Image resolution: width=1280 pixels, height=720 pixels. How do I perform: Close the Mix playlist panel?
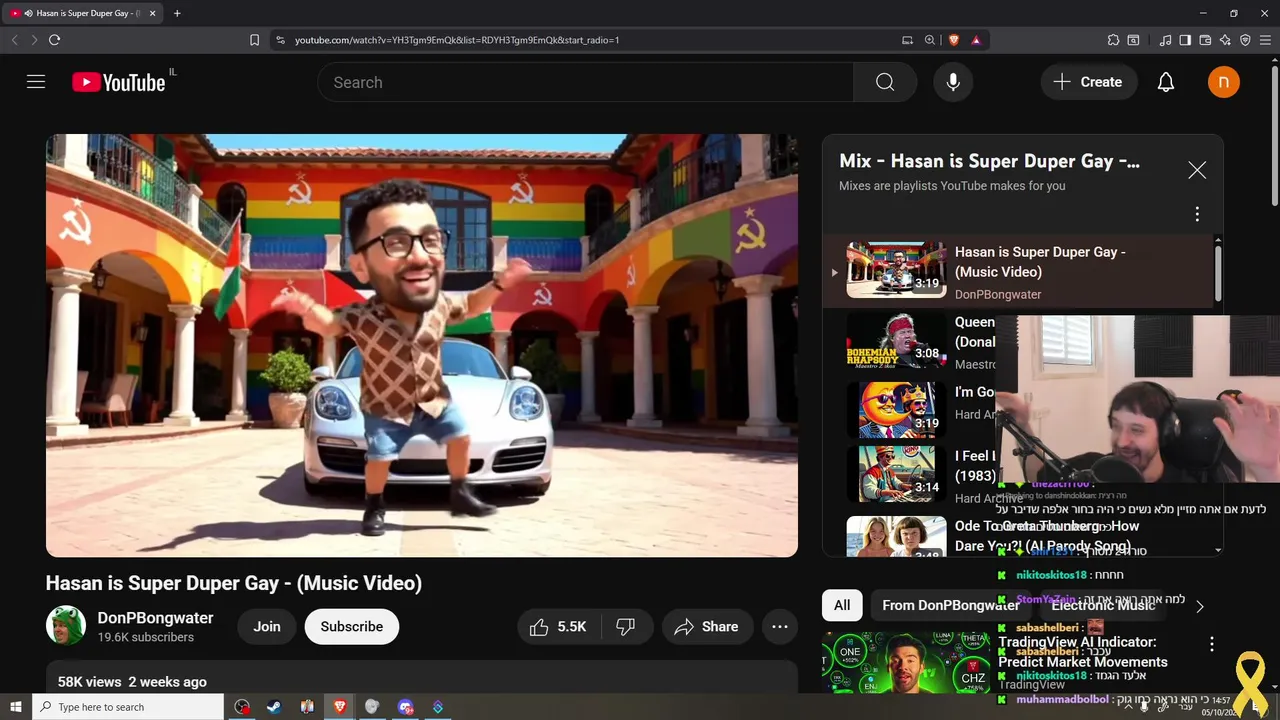pyautogui.click(x=1197, y=170)
